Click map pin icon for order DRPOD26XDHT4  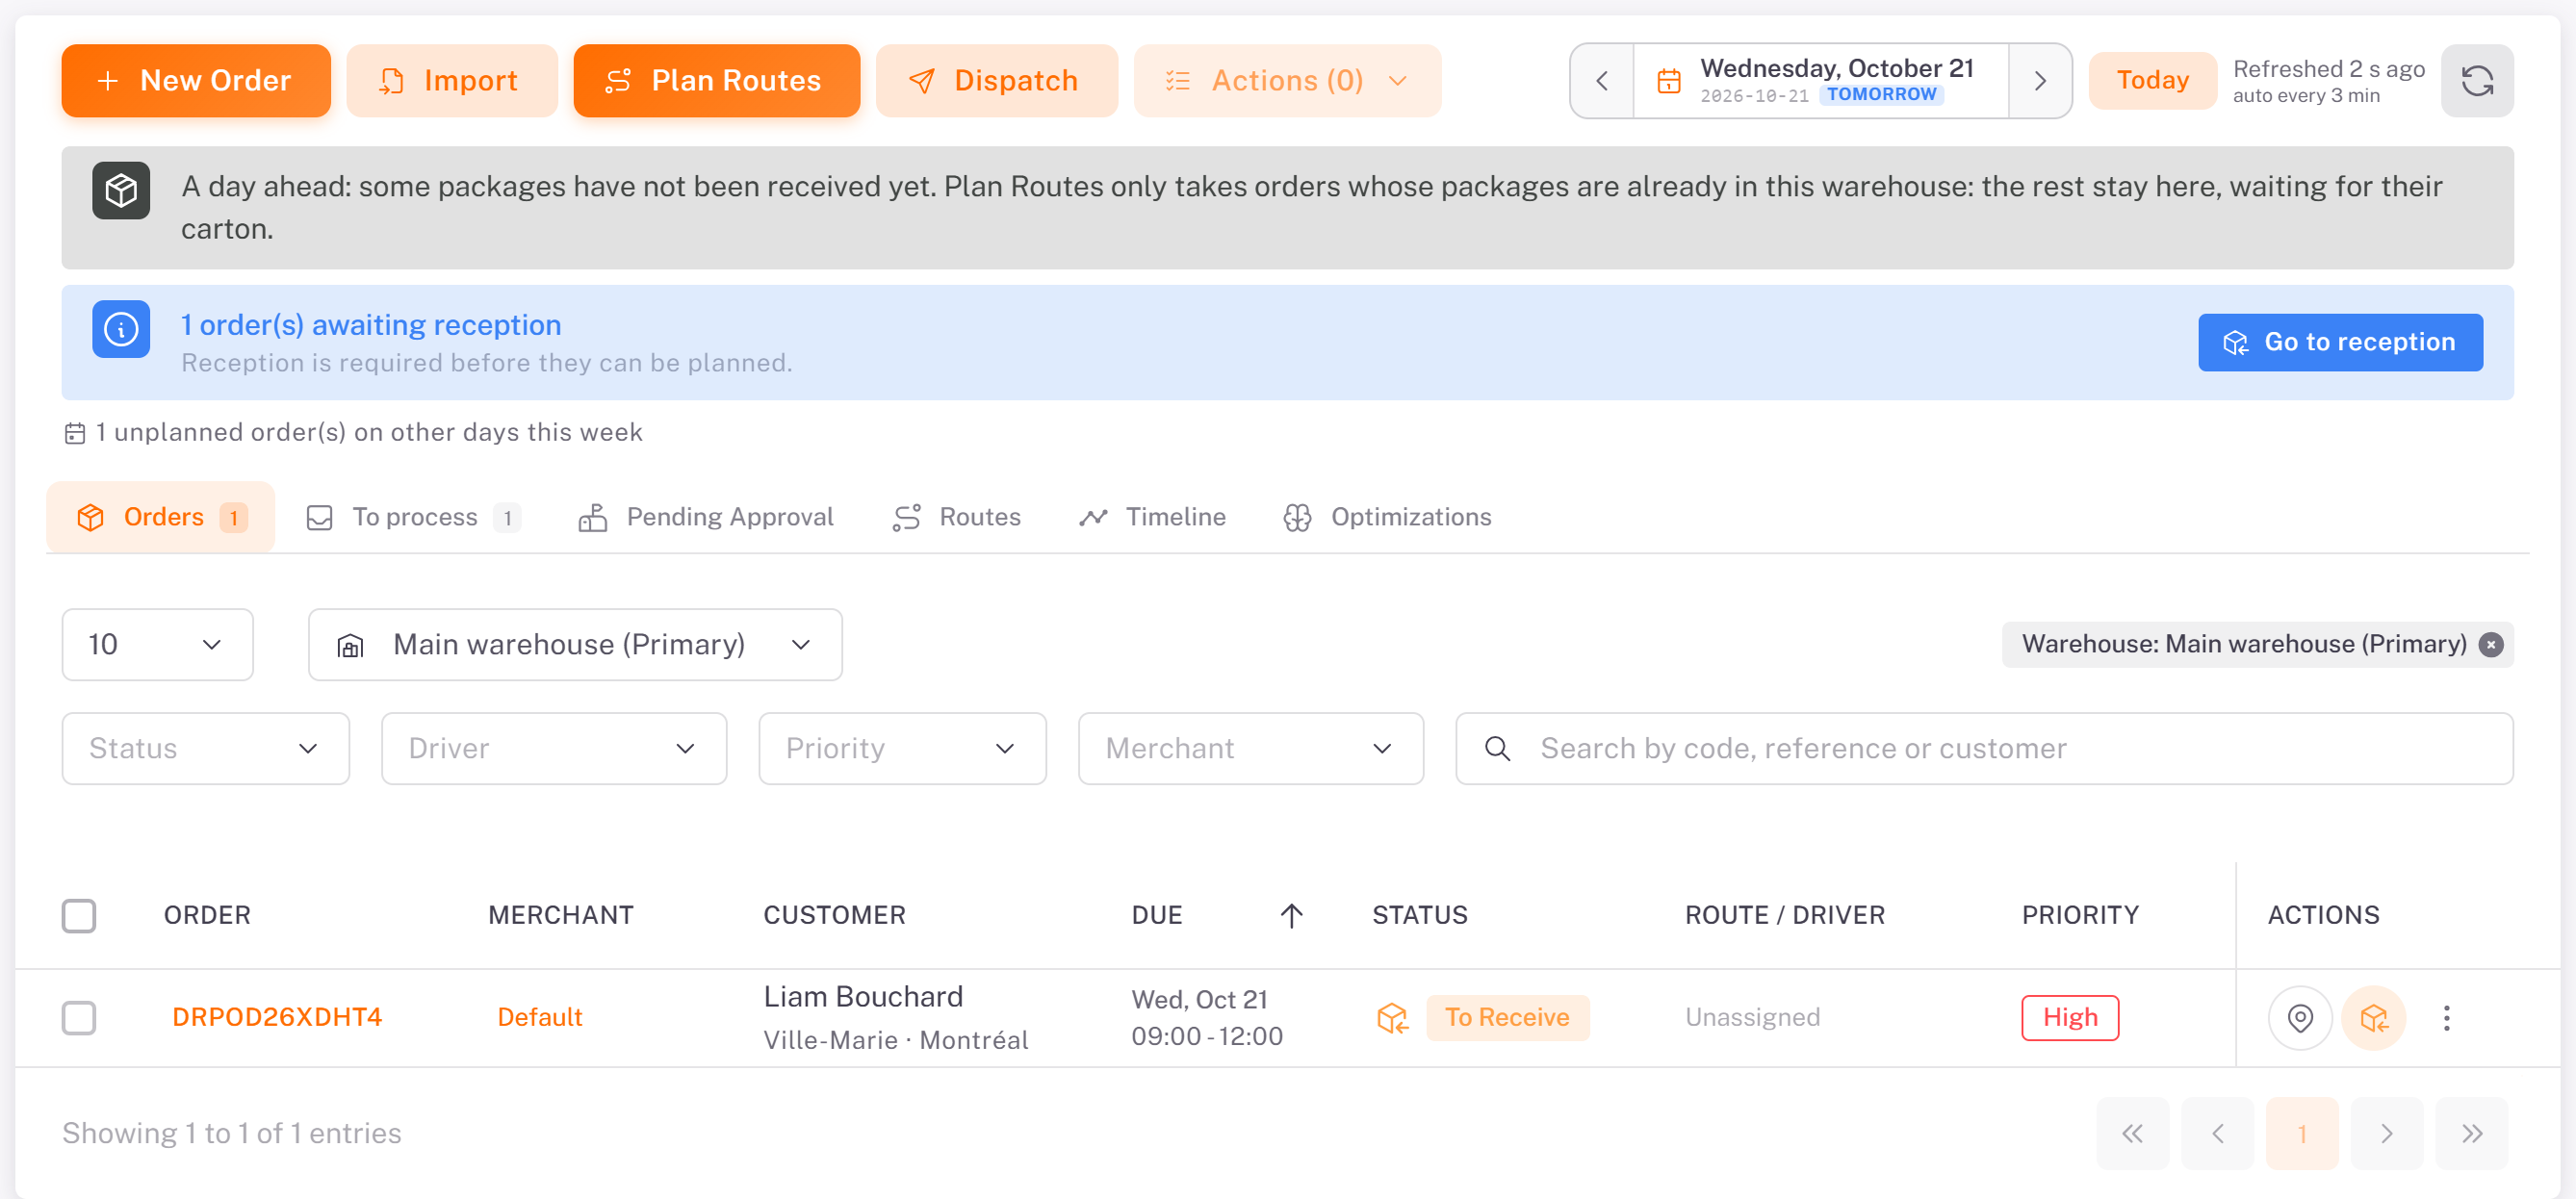(2300, 1017)
